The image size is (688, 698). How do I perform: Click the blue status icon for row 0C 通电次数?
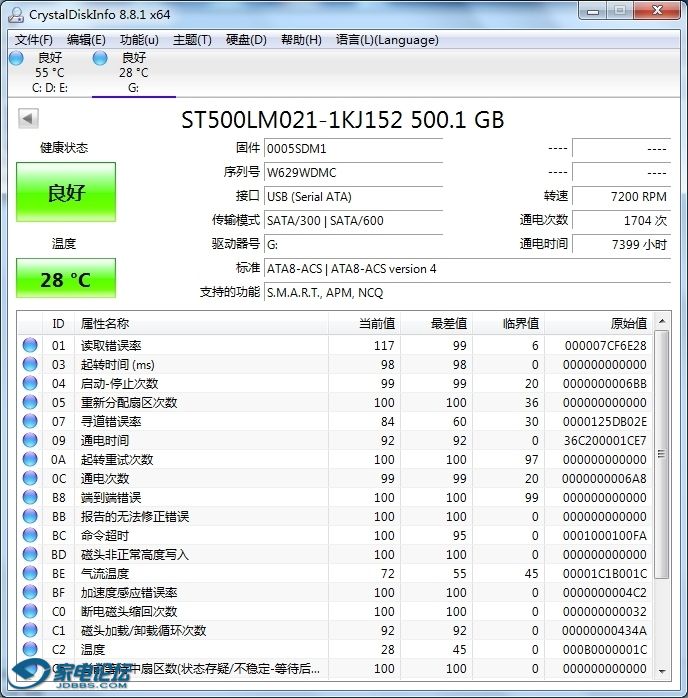click(x=30, y=478)
